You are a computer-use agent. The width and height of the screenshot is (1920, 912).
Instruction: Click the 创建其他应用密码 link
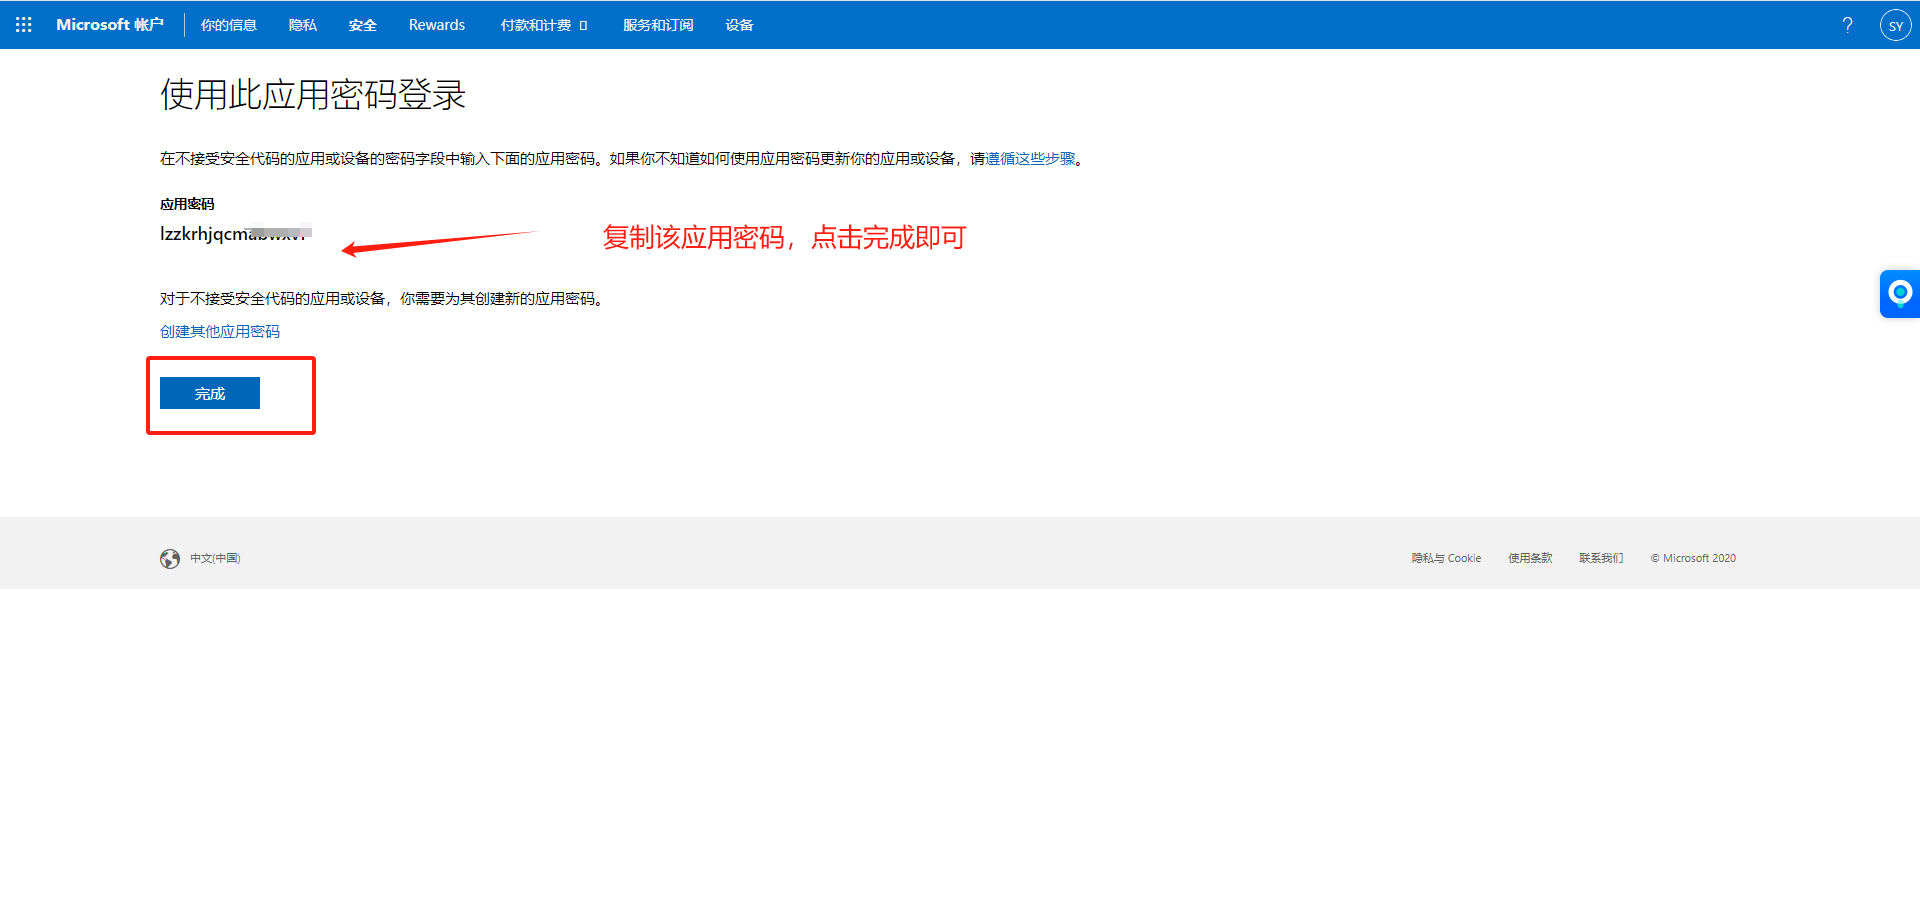click(220, 332)
